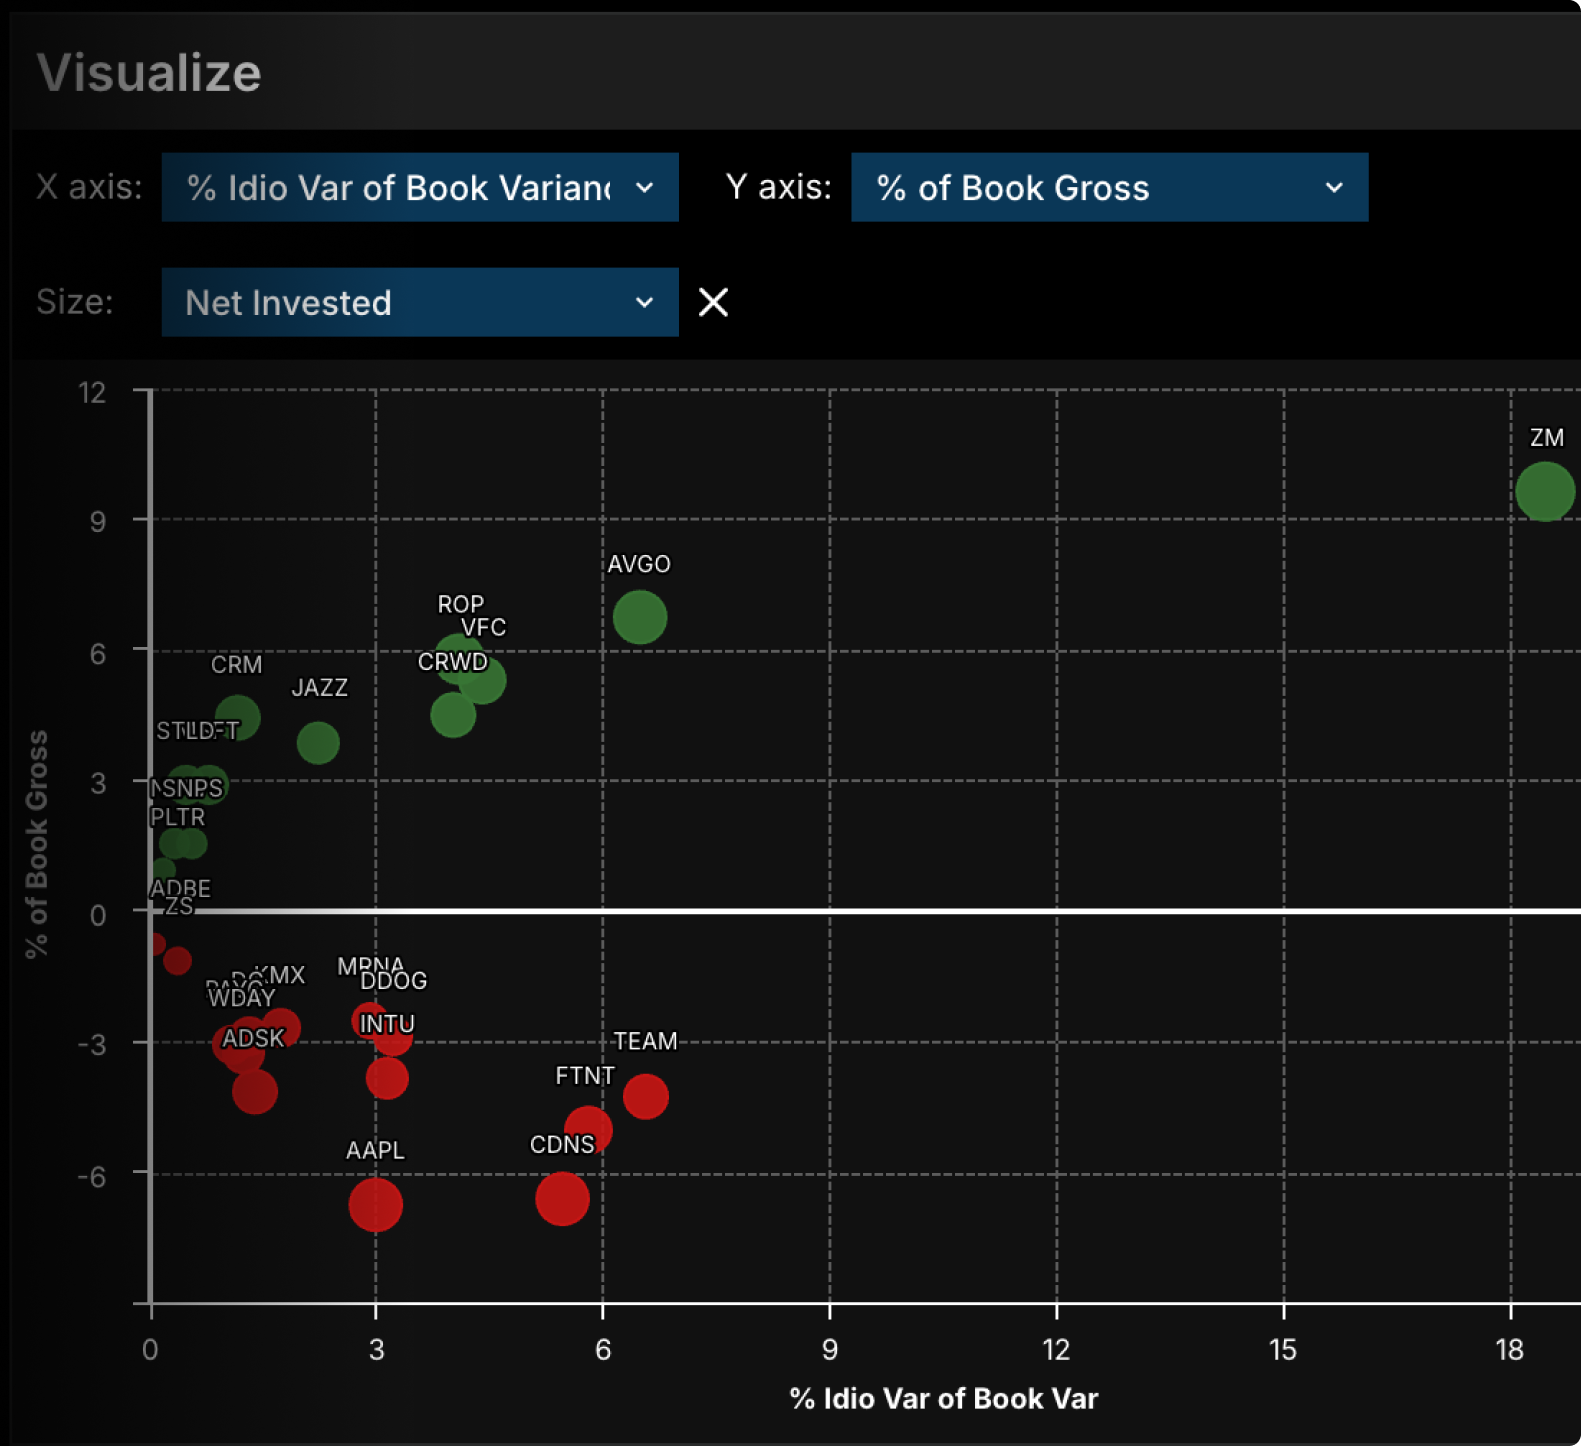The image size is (1581, 1446).
Task: Click the AVGO green bubble
Action: [640, 617]
